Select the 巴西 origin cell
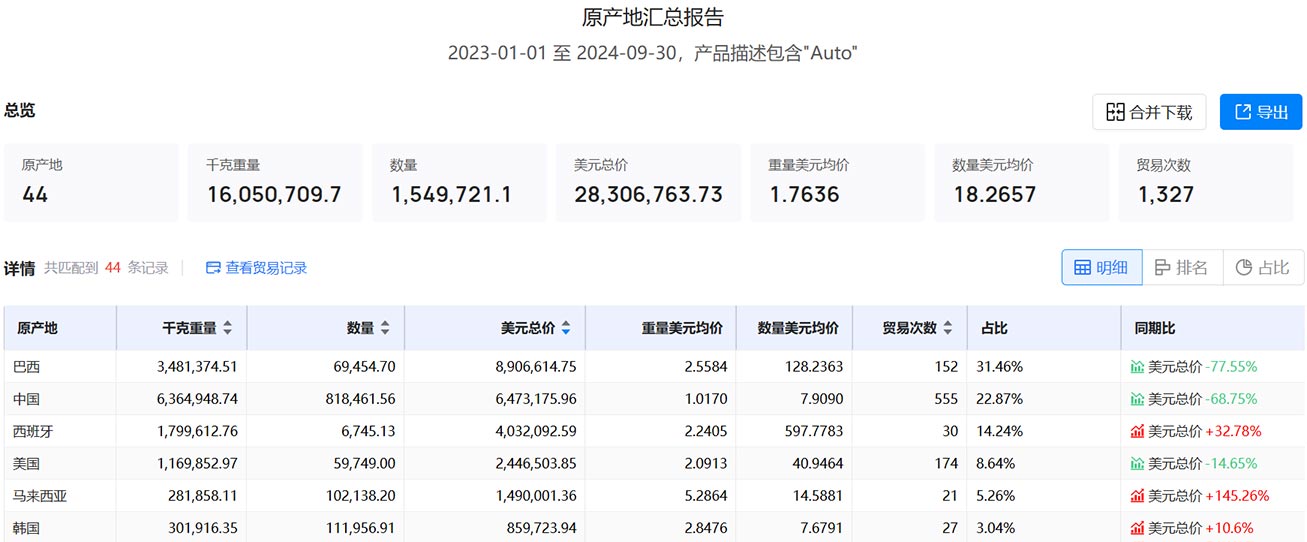This screenshot has height=542, width=1307. click(60, 367)
